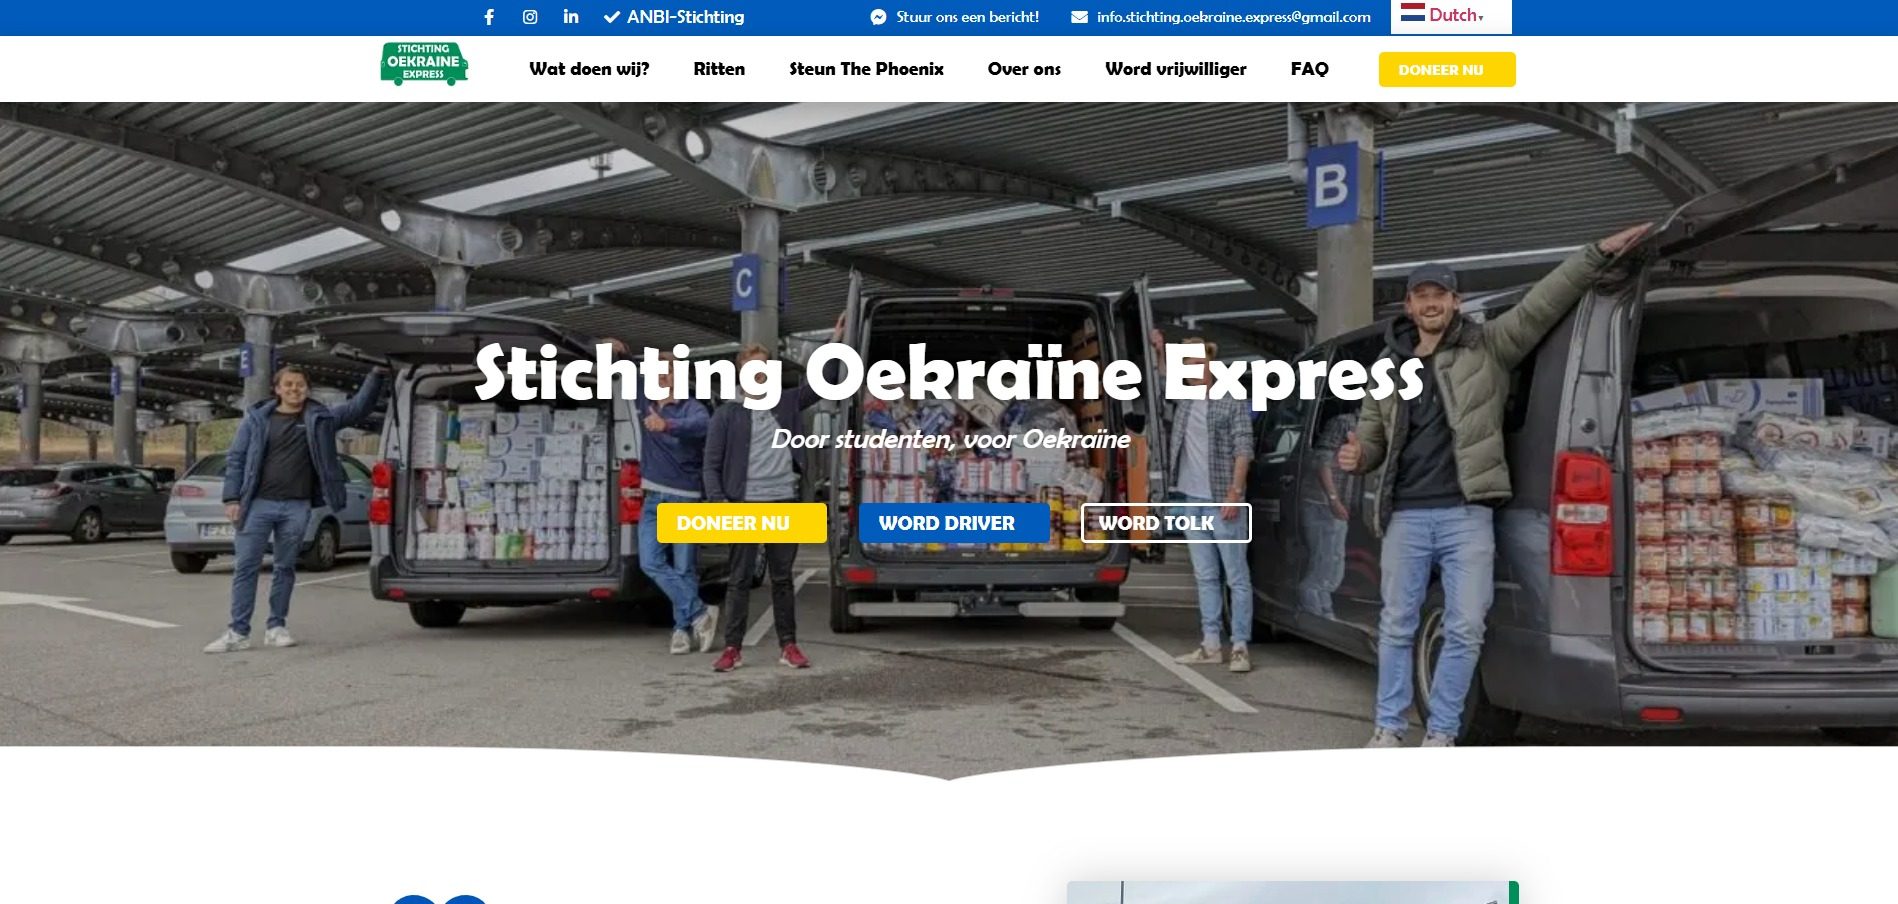The height and width of the screenshot is (904, 1898).
Task: Open the LinkedIn page icon
Action: (x=571, y=16)
